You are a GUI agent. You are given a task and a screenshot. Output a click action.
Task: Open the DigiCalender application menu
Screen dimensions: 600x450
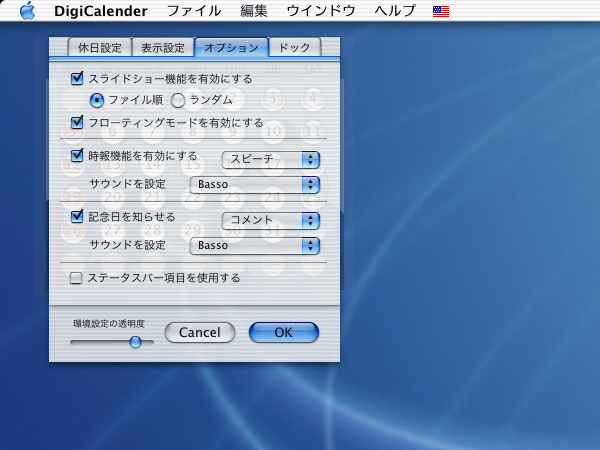pyautogui.click(x=101, y=11)
